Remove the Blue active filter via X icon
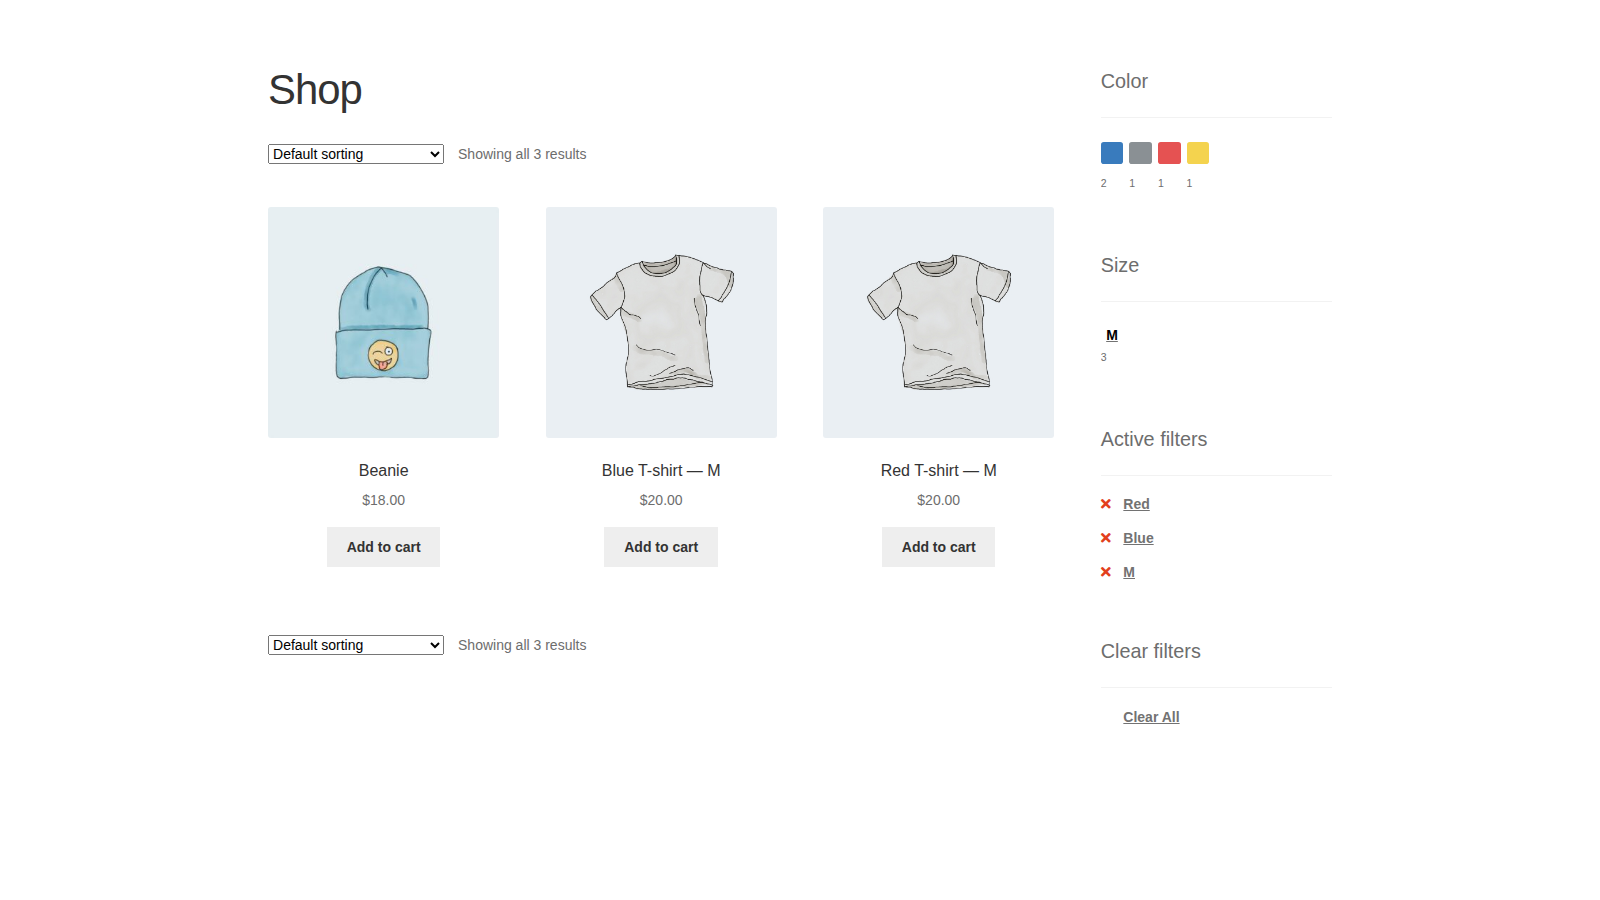1600x900 pixels. (x=1106, y=538)
